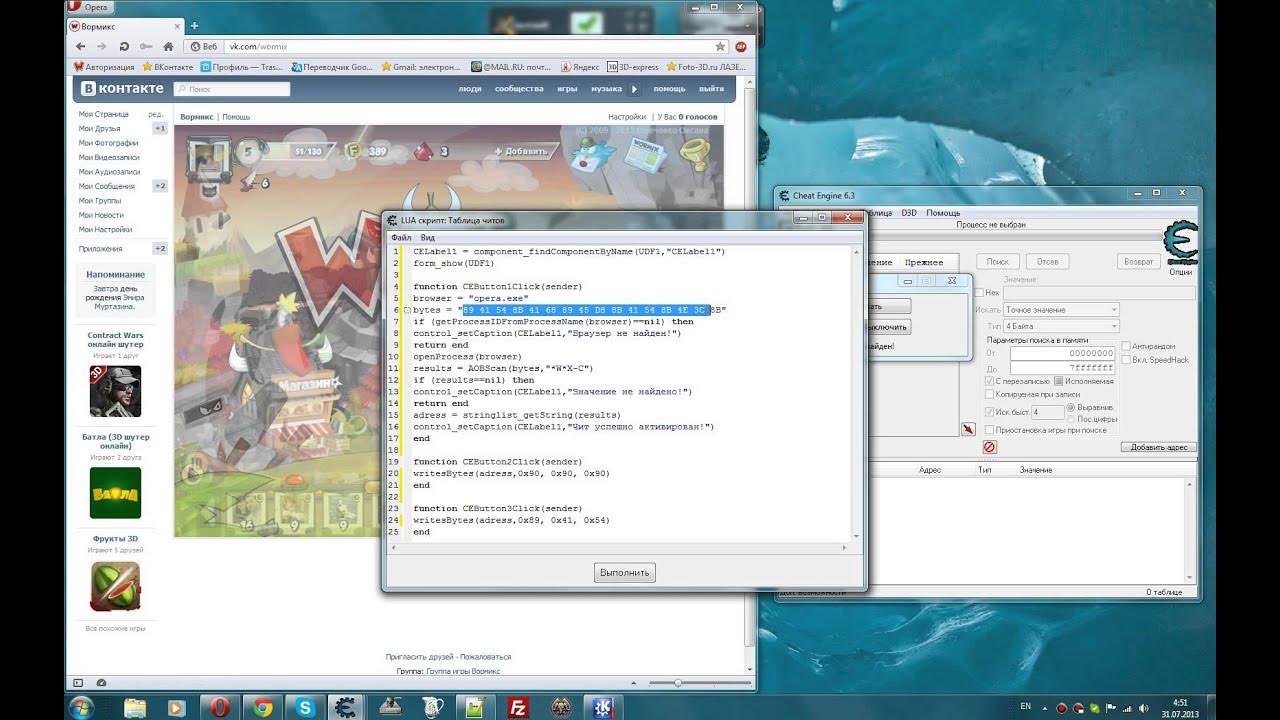The image size is (1280, 720).
Task: Click 'Возврат' undo scan button
Action: point(1139,261)
